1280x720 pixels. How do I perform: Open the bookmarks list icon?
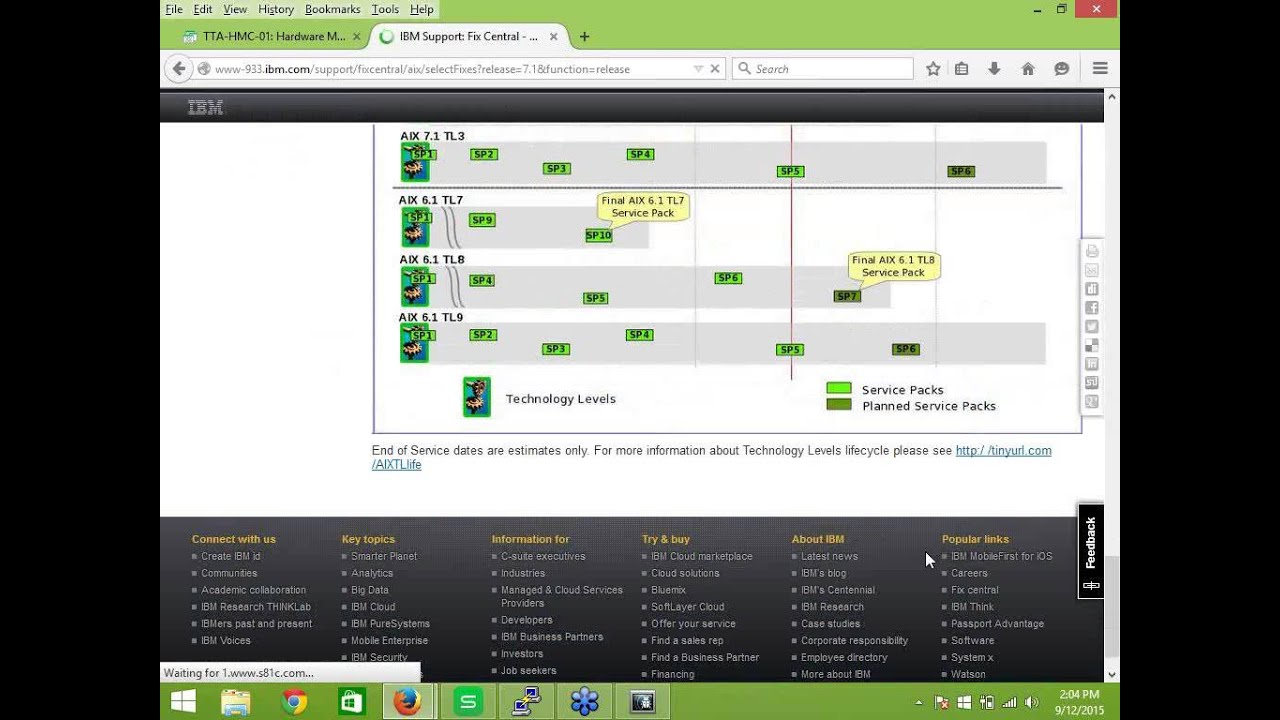tap(961, 69)
